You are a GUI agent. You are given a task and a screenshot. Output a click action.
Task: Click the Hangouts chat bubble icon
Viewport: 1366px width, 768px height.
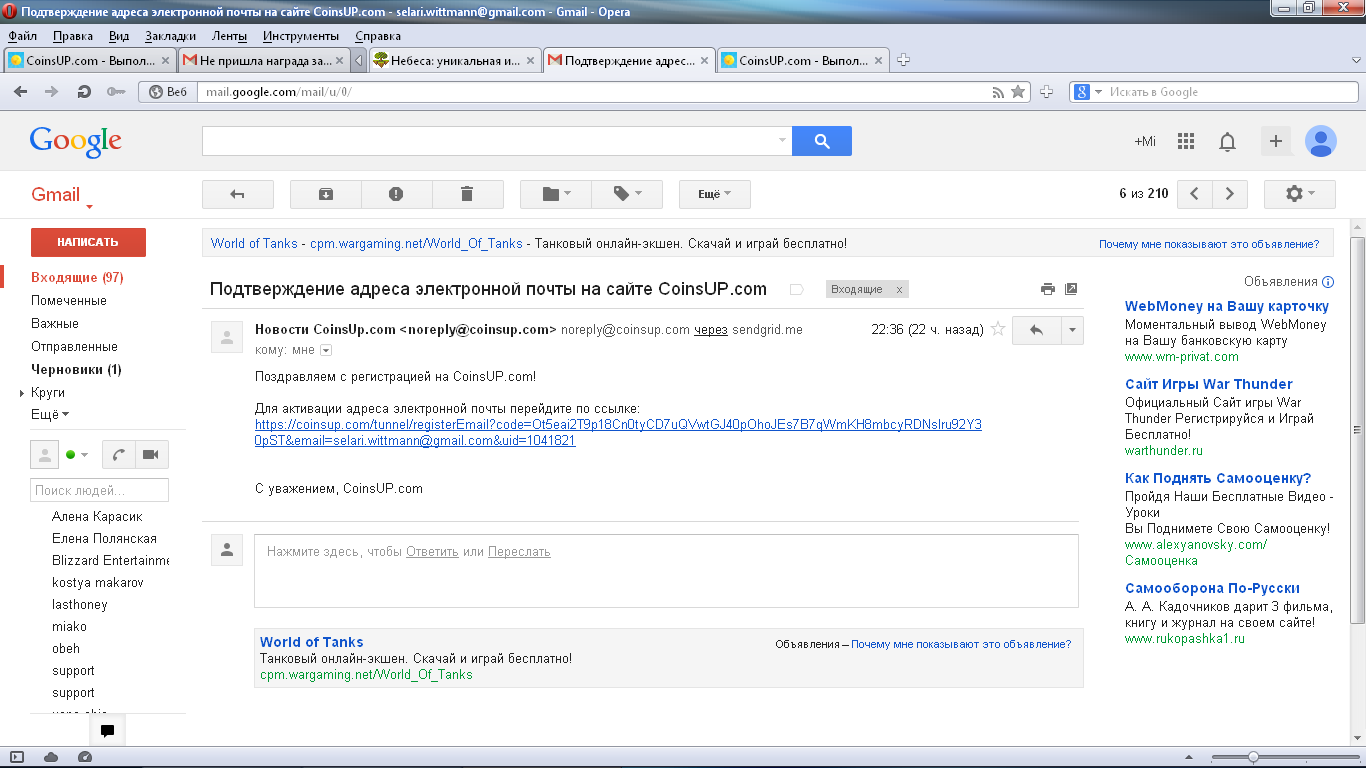[x=107, y=731]
